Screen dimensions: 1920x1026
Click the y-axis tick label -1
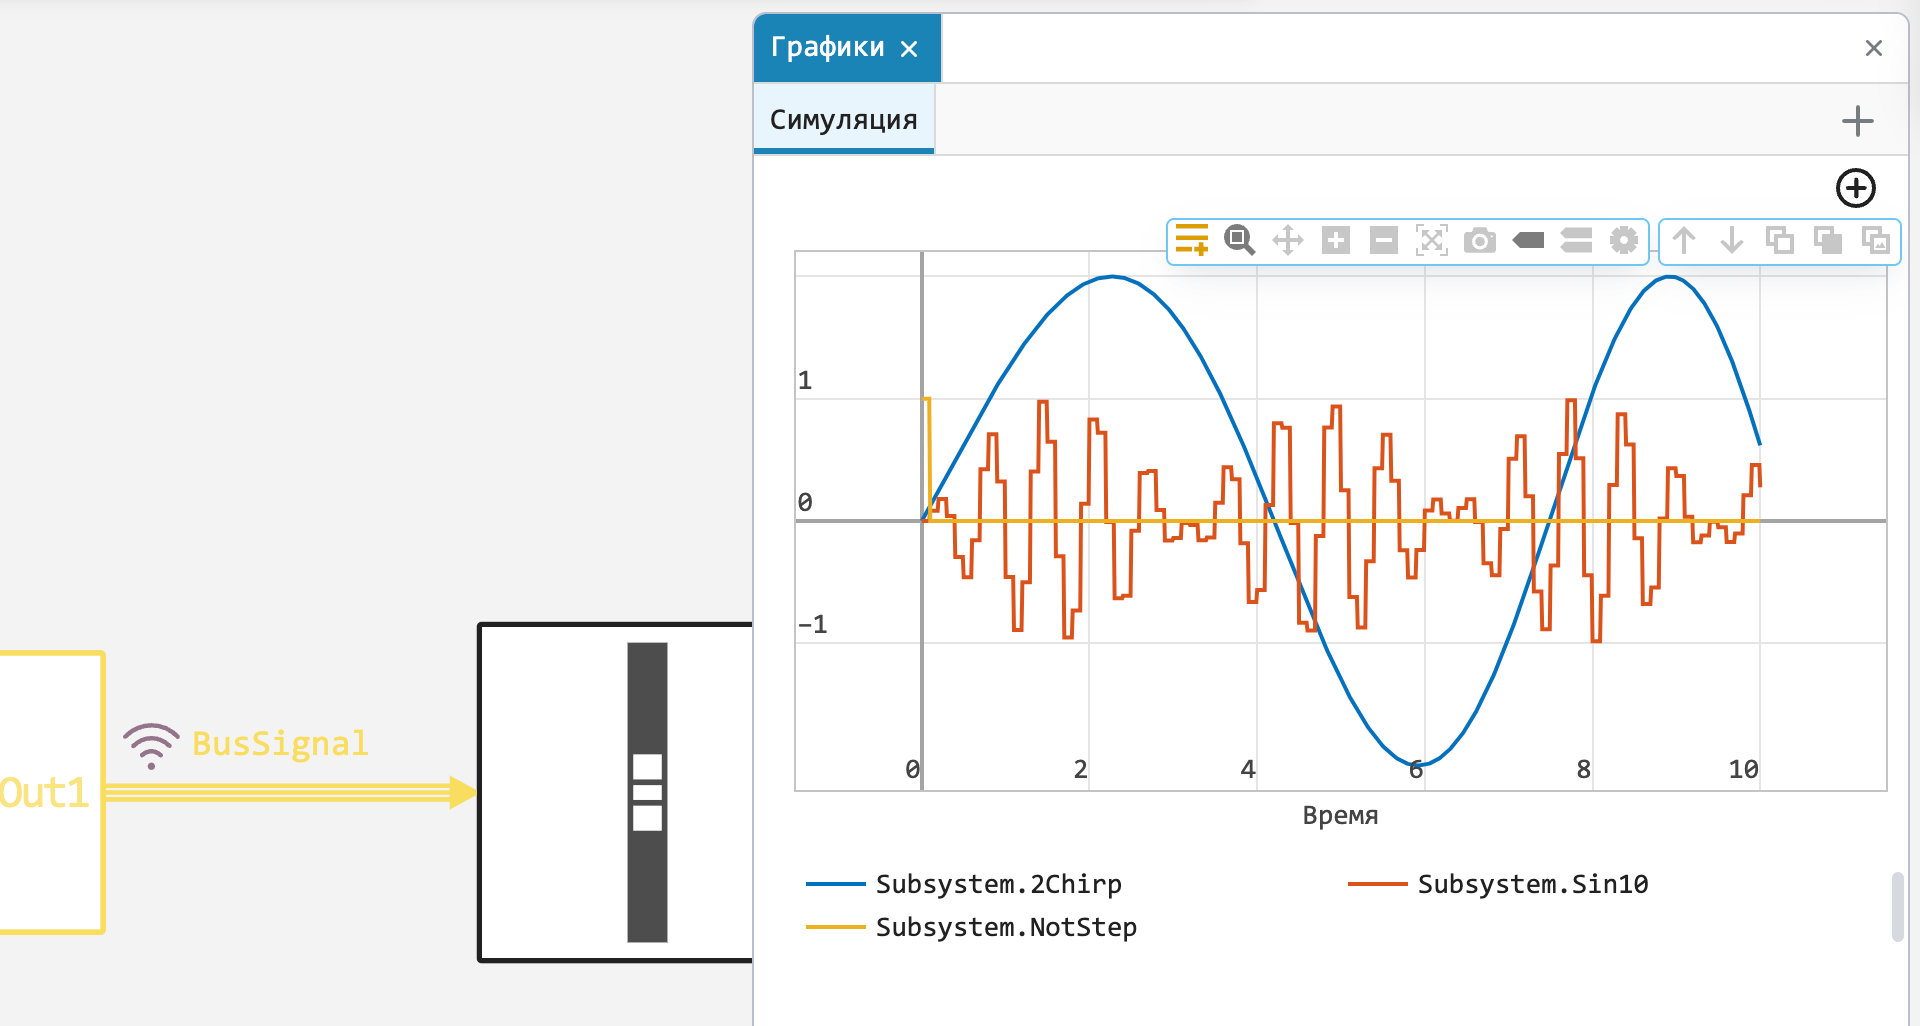coord(812,625)
